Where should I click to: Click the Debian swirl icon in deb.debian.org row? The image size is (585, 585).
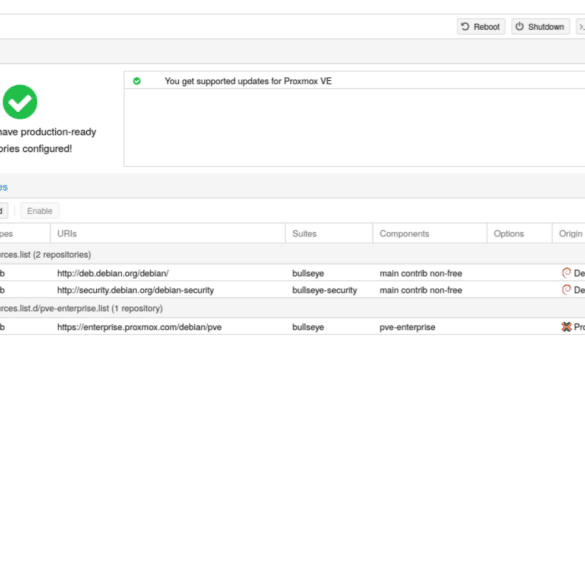[566, 273]
